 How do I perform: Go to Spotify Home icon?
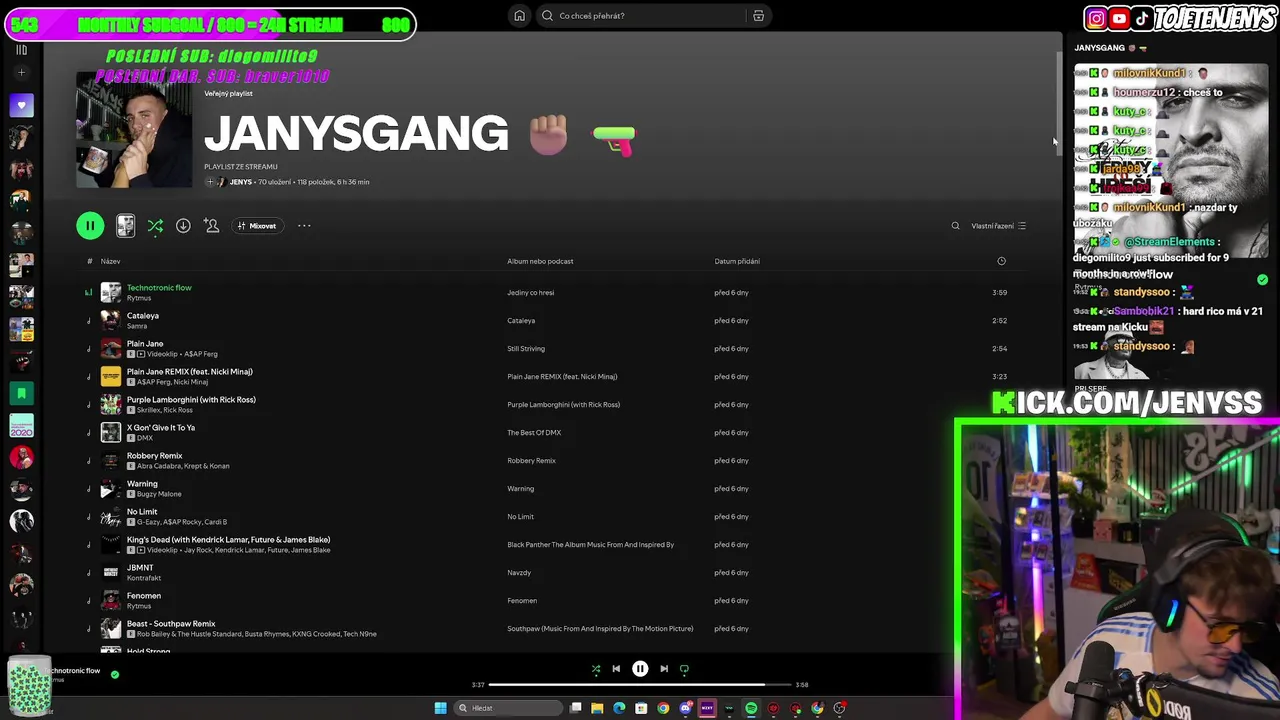(519, 16)
